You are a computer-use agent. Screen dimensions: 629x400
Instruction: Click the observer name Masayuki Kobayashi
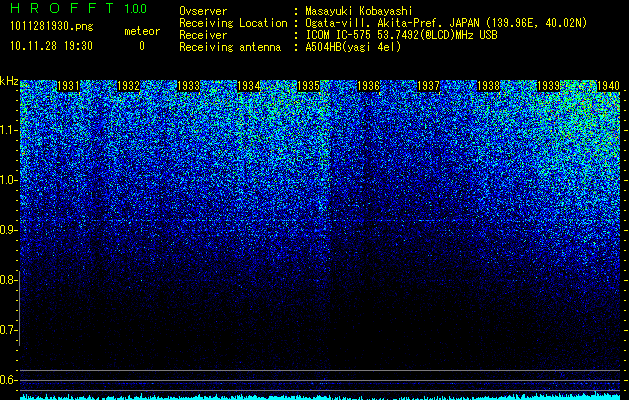[x=359, y=11]
